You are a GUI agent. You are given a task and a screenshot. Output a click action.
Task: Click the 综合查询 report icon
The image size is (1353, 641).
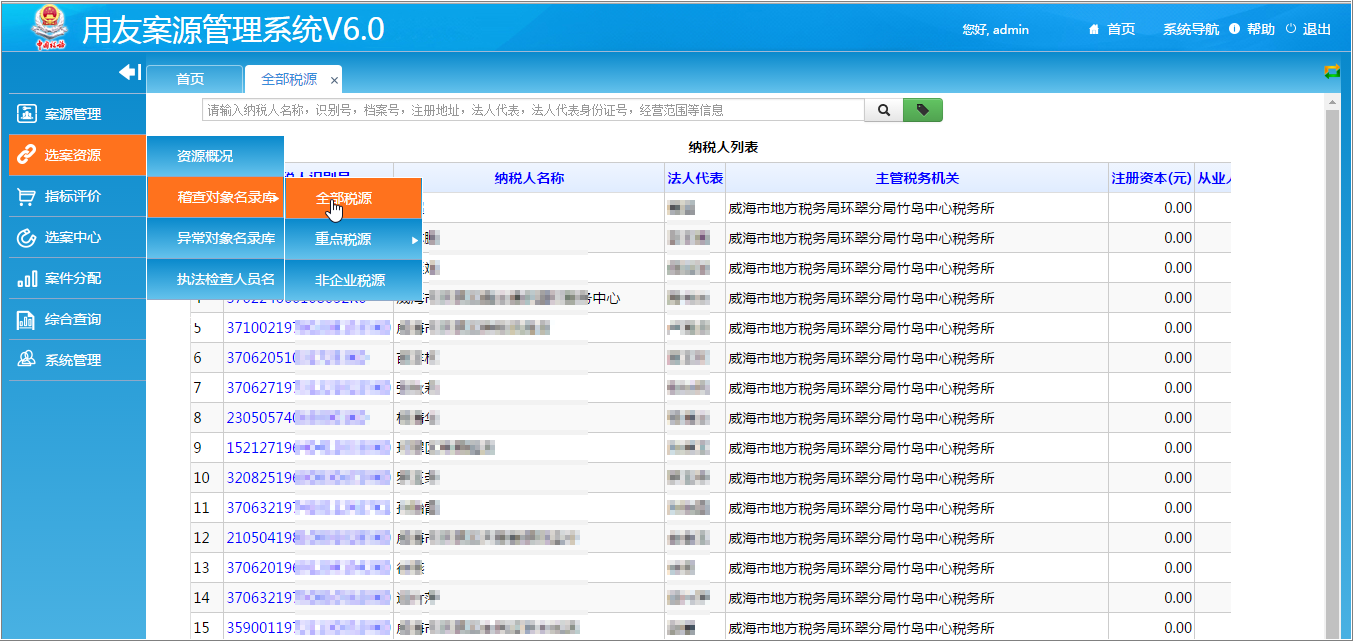click(26, 319)
